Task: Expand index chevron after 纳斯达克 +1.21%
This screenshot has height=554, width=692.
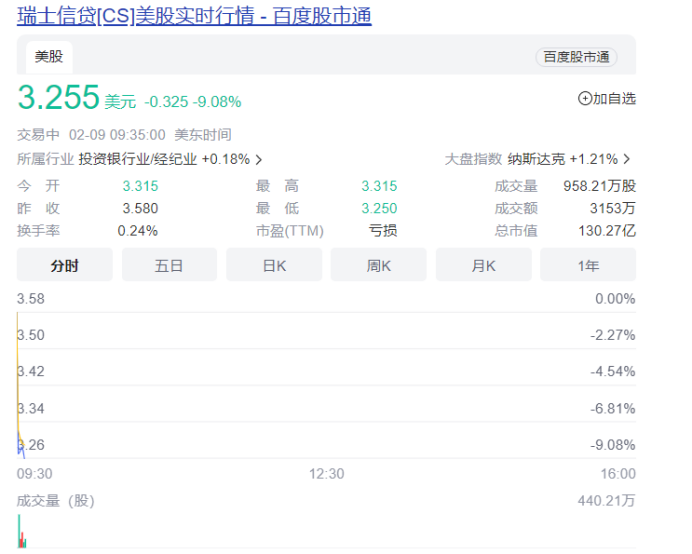Action: [627, 159]
